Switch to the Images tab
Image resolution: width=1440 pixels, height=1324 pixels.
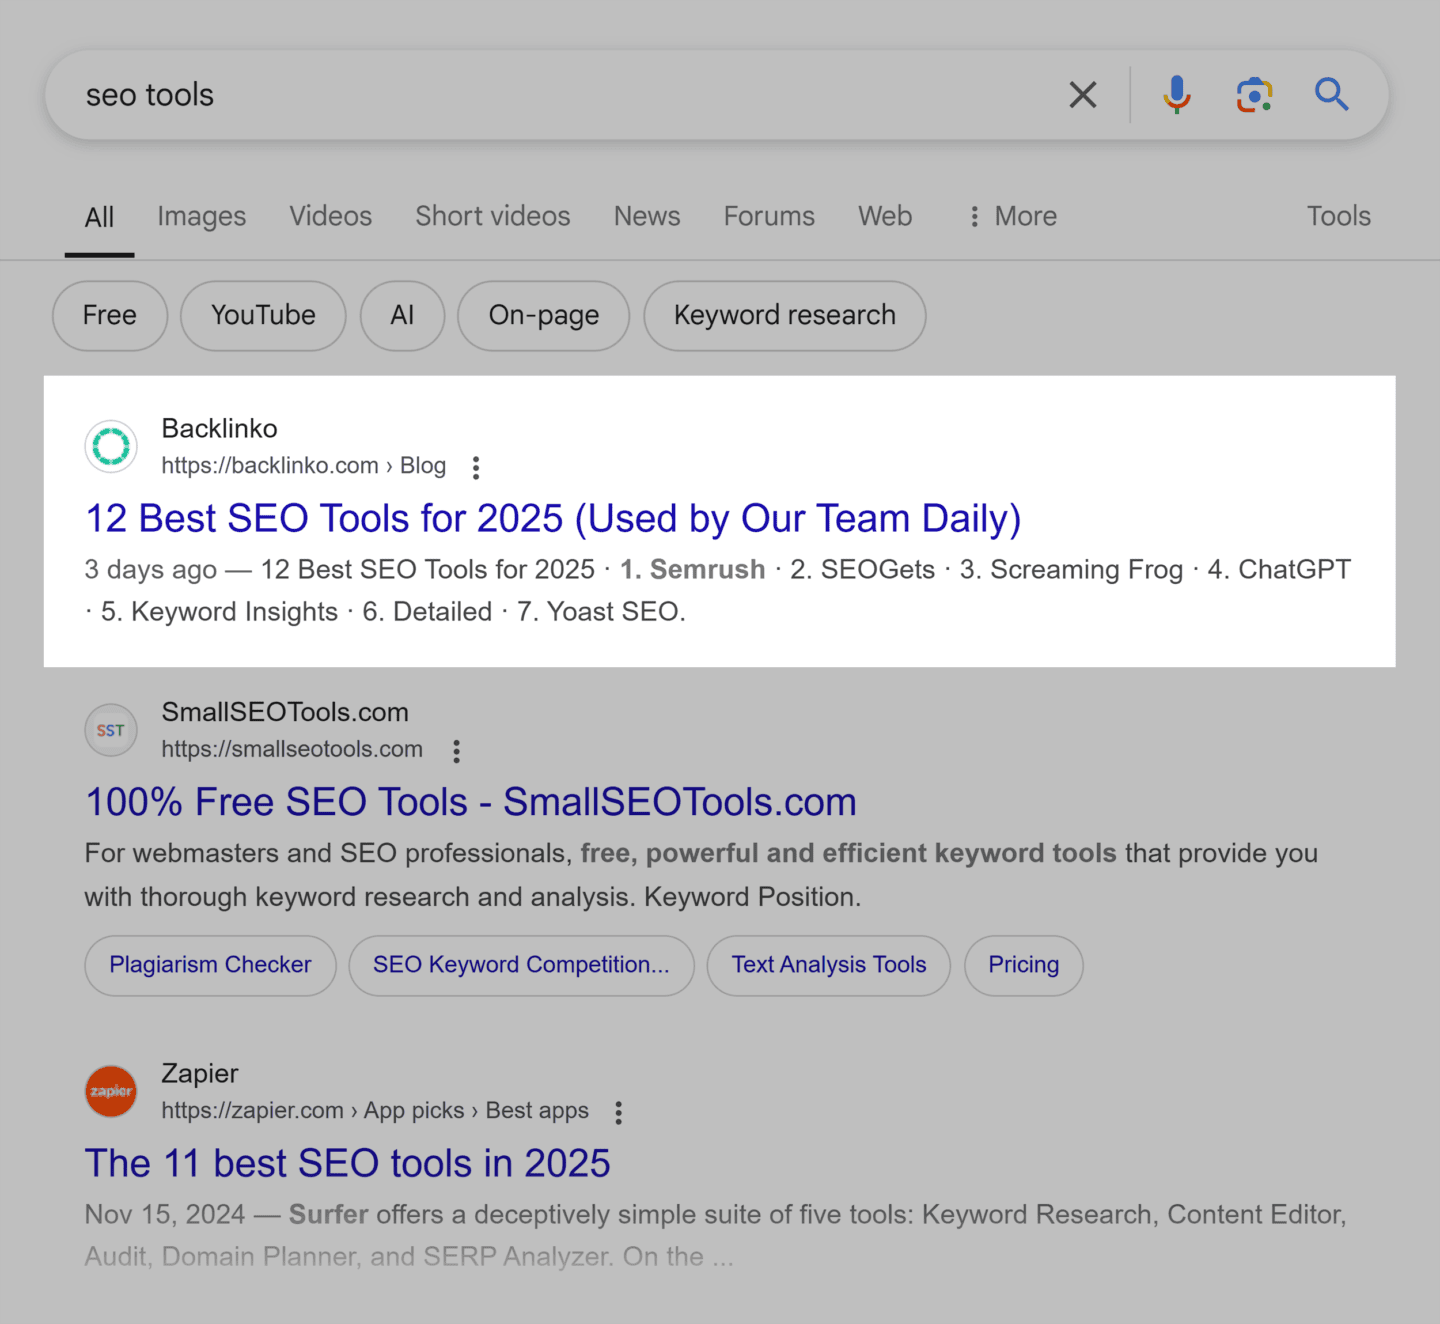201,216
